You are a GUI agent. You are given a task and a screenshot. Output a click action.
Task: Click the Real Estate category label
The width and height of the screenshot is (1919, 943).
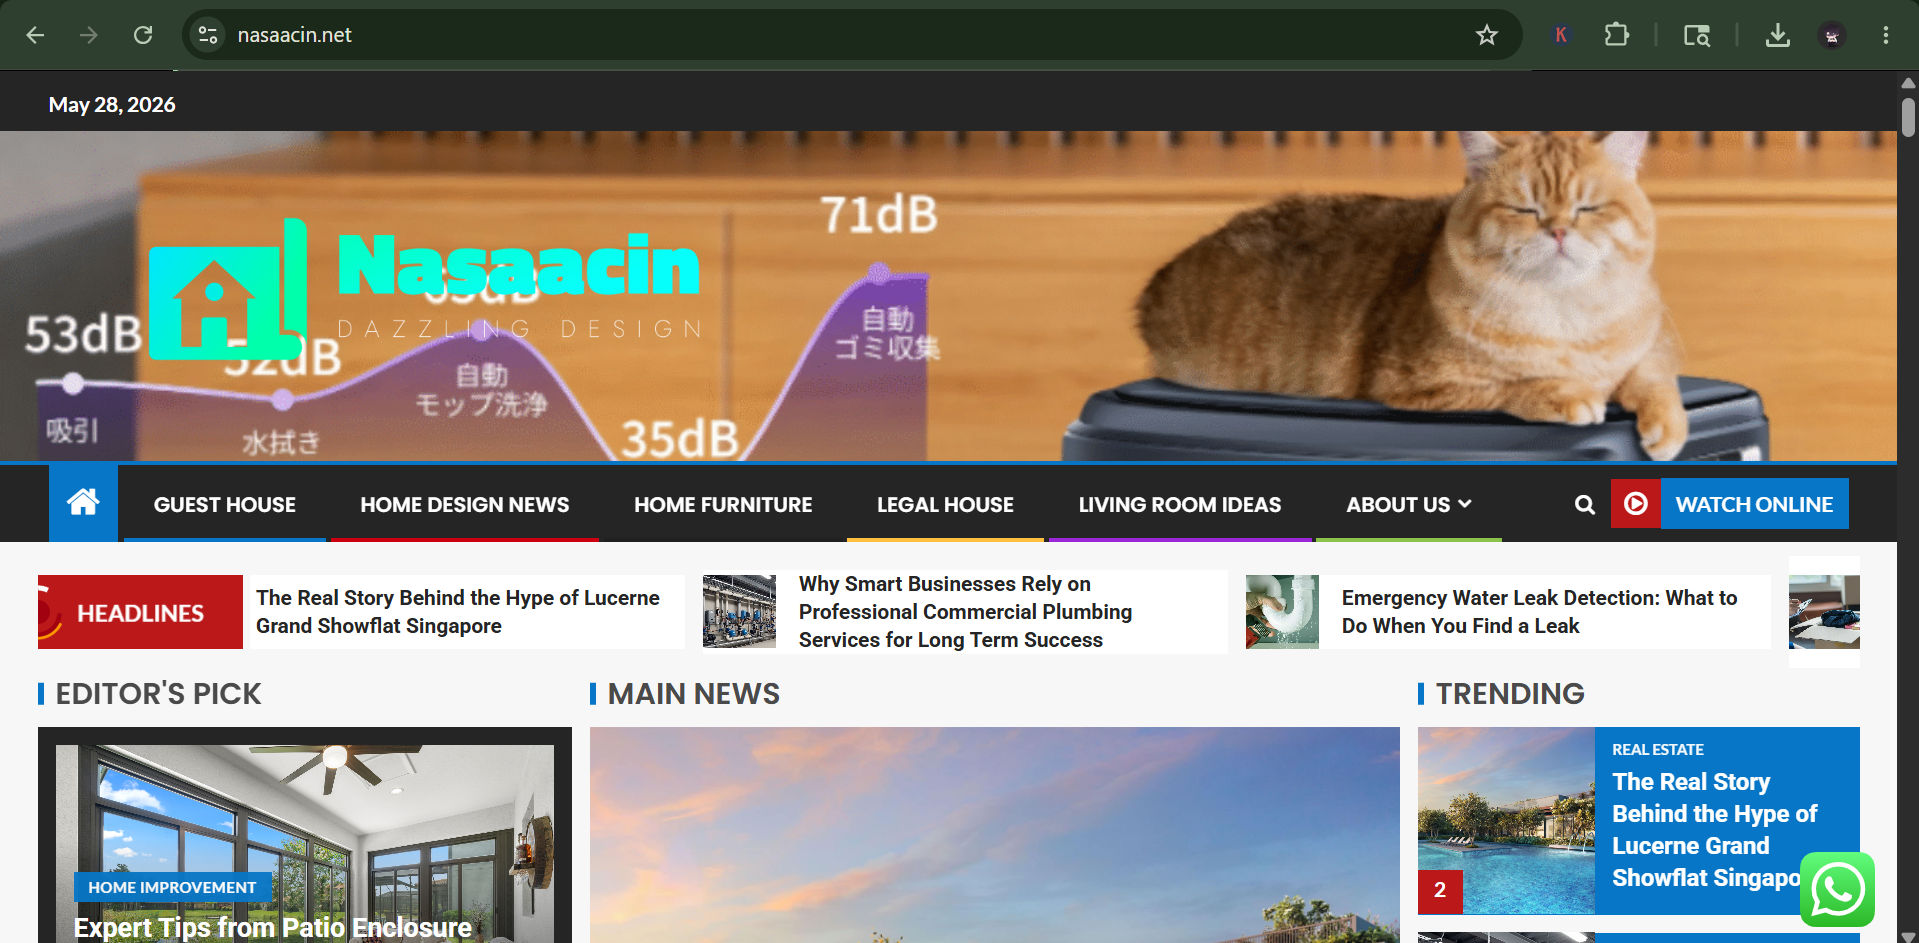click(x=1658, y=749)
